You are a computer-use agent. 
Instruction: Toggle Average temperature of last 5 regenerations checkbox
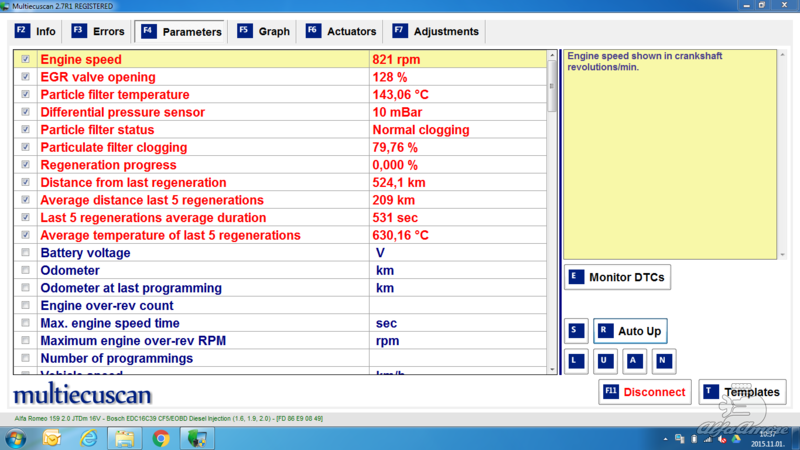point(26,235)
